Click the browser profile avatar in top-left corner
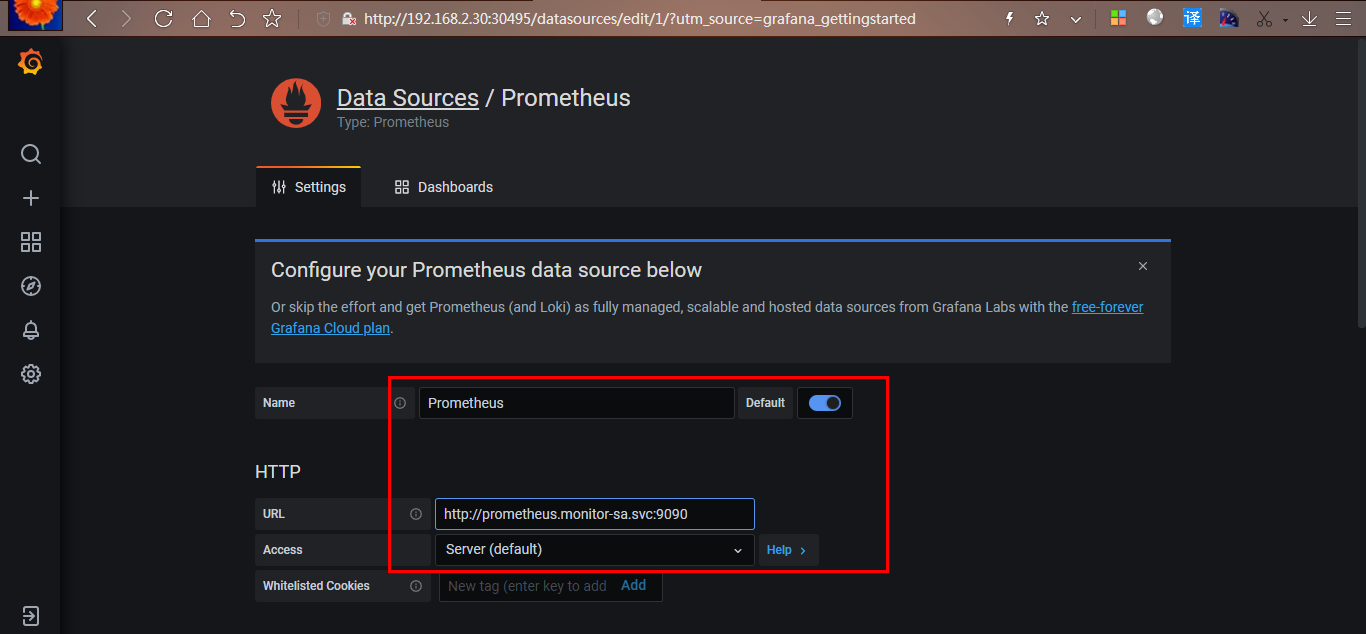This screenshot has width=1366, height=634. pyautogui.click(x=36, y=15)
